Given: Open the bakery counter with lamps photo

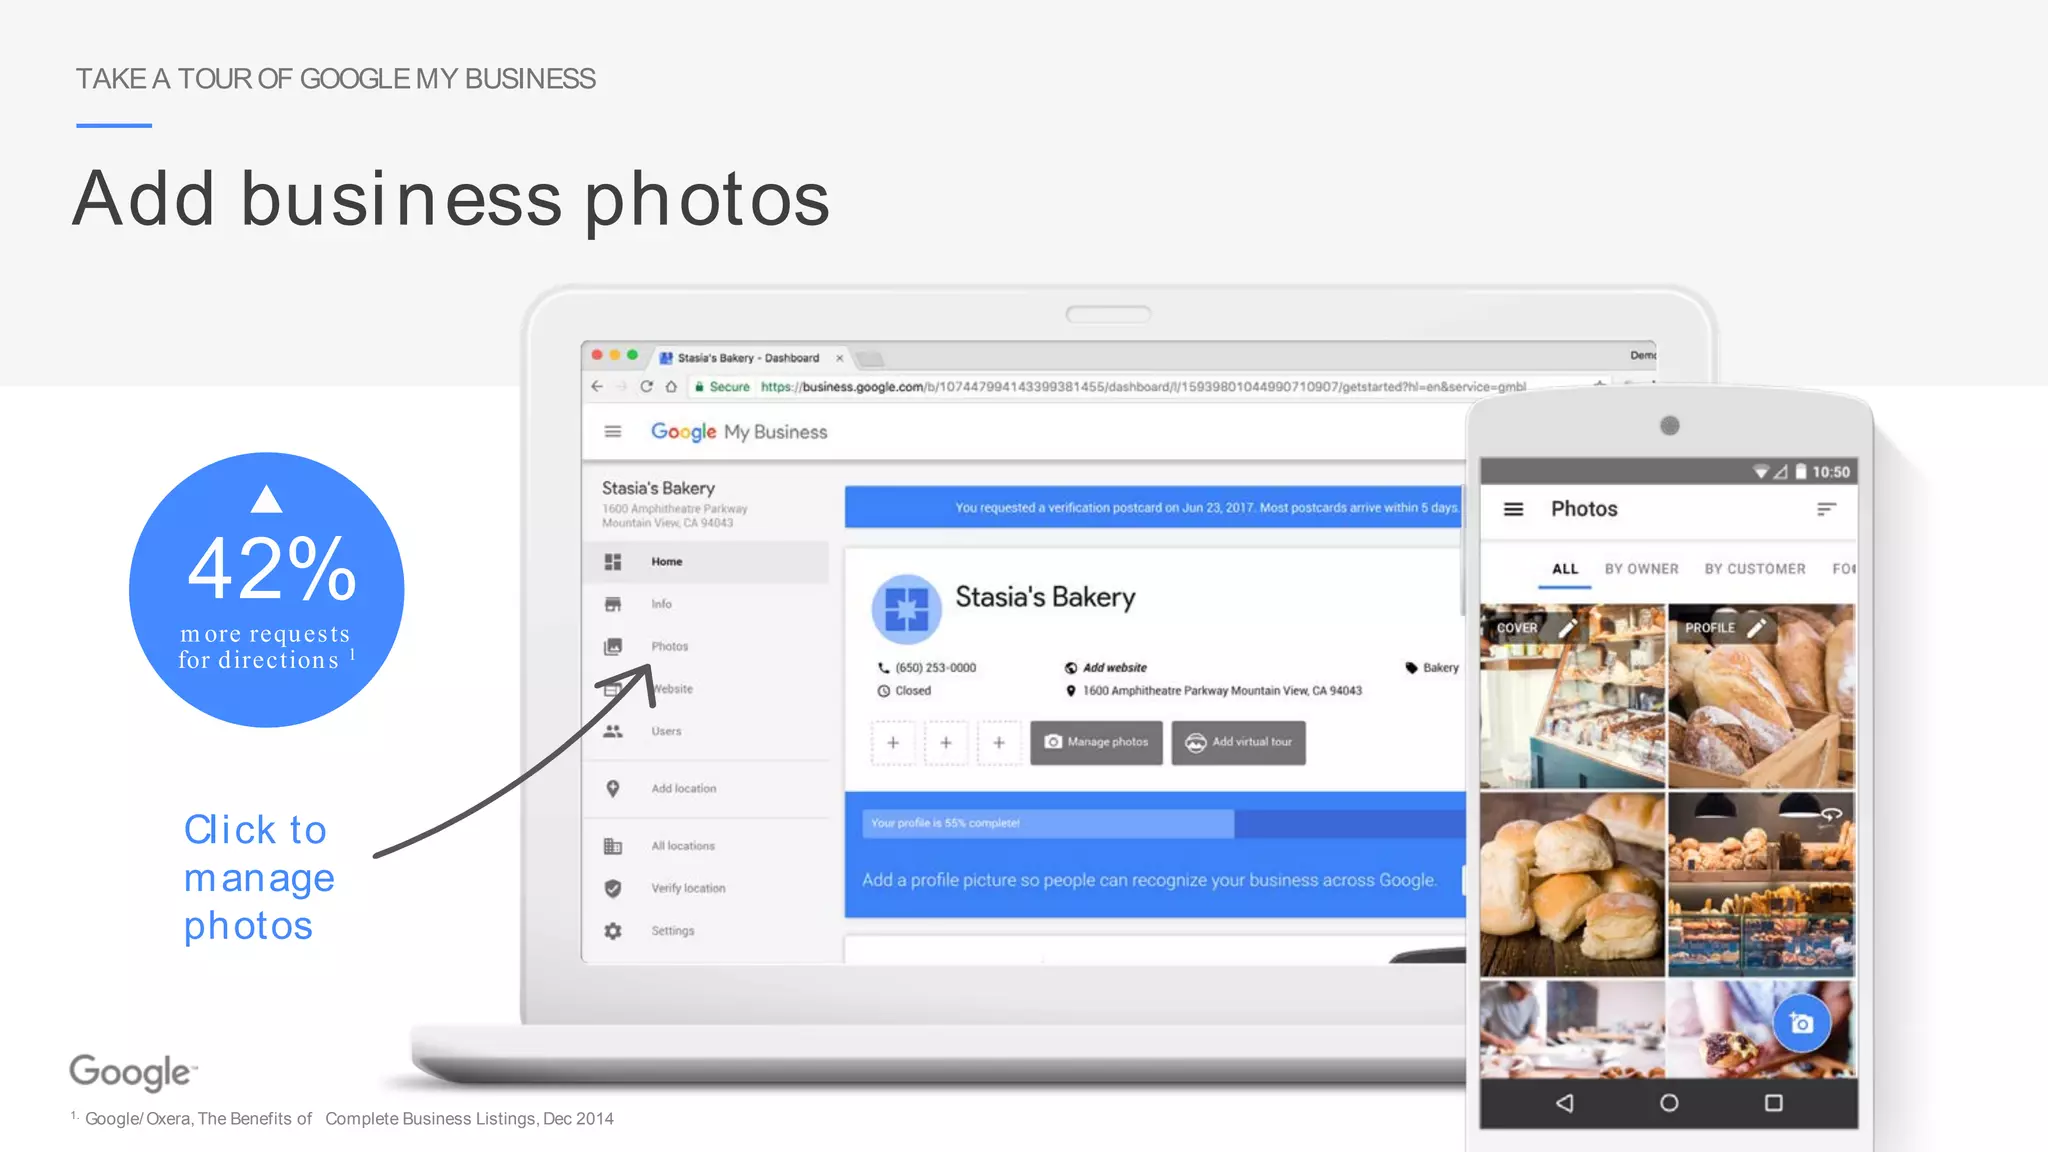Looking at the screenshot, I should [1761, 884].
